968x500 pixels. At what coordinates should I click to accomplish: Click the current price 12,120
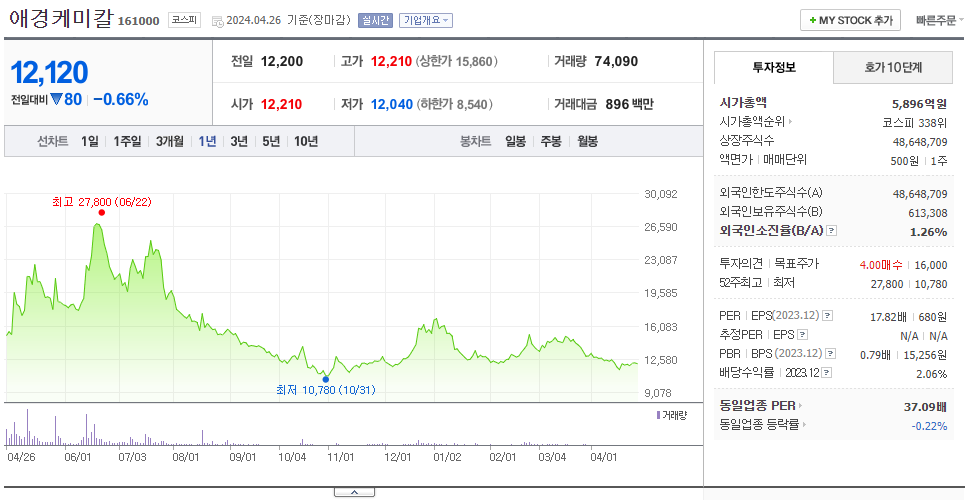(x=49, y=73)
